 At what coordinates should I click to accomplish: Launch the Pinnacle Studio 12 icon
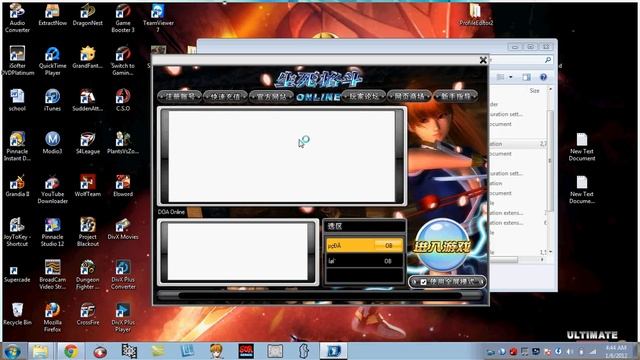(x=52, y=232)
